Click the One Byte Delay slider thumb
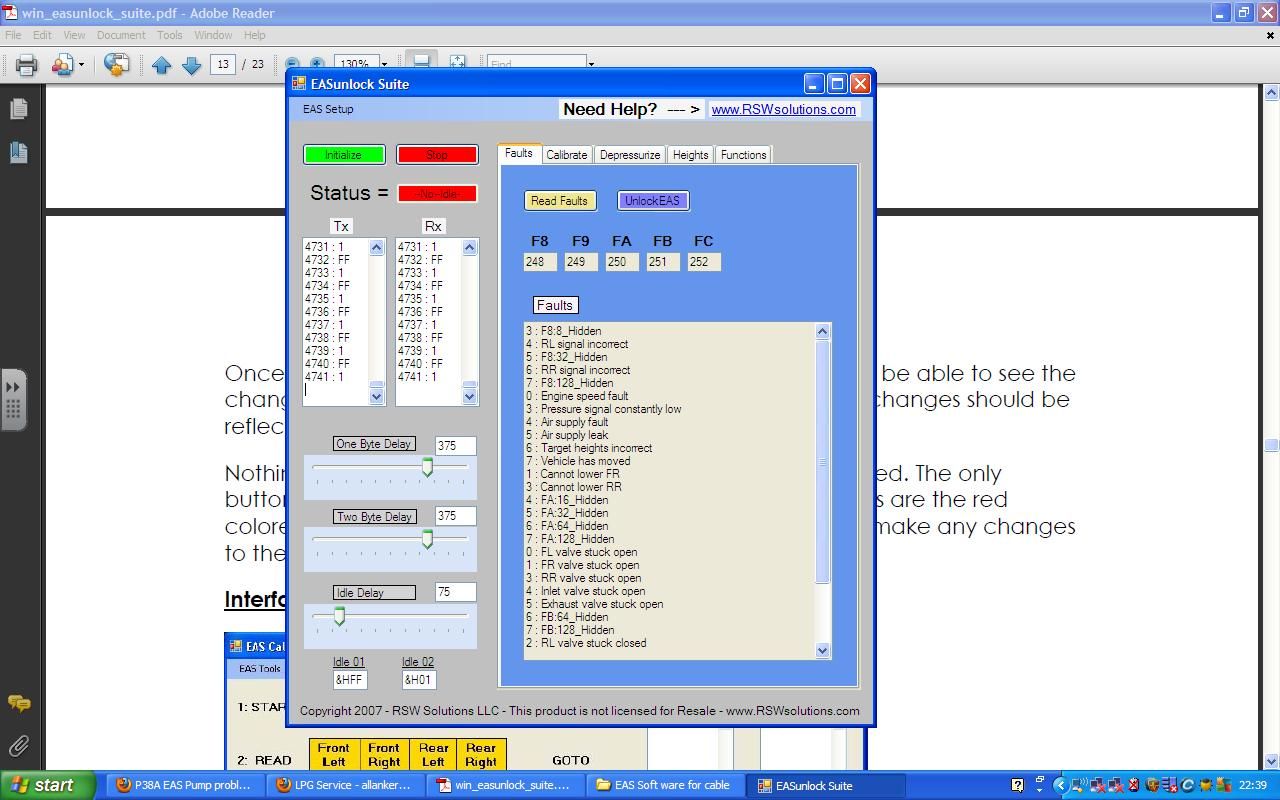This screenshot has width=1280, height=800. click(x=427, y=467)
